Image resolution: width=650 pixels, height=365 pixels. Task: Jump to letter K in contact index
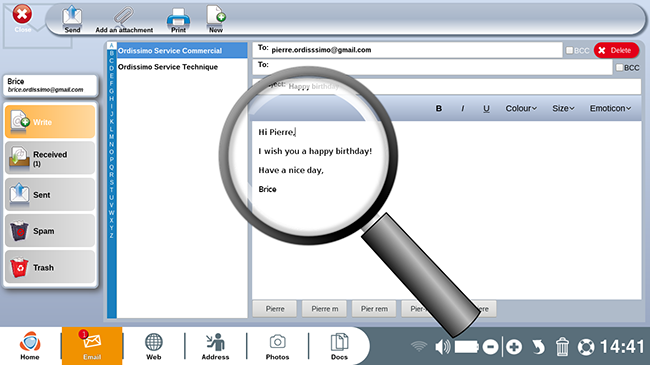pos(111,122)
